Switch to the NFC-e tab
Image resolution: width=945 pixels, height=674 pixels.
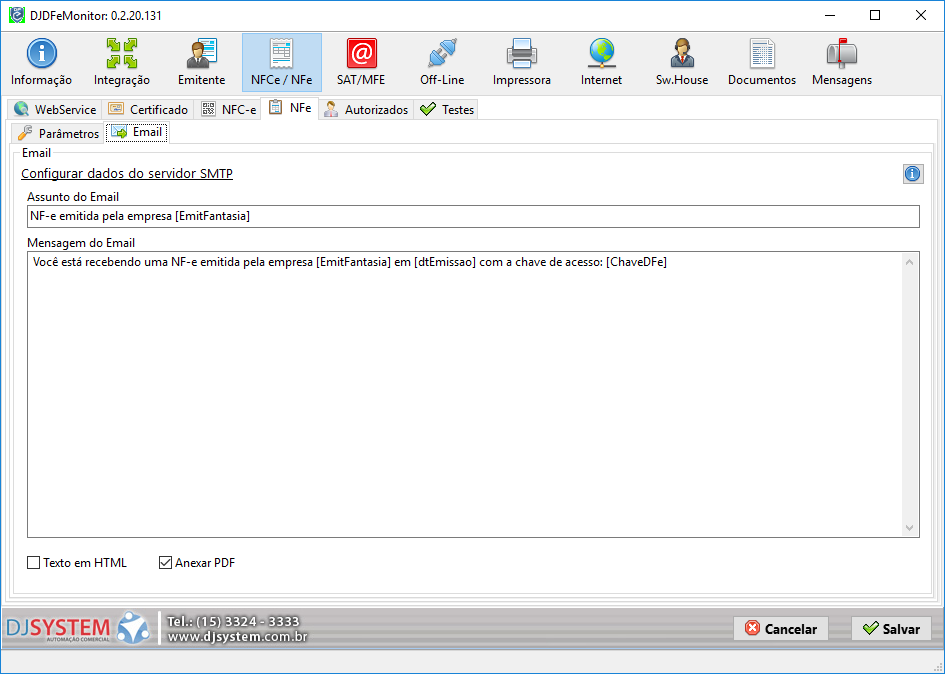[228, 109]
